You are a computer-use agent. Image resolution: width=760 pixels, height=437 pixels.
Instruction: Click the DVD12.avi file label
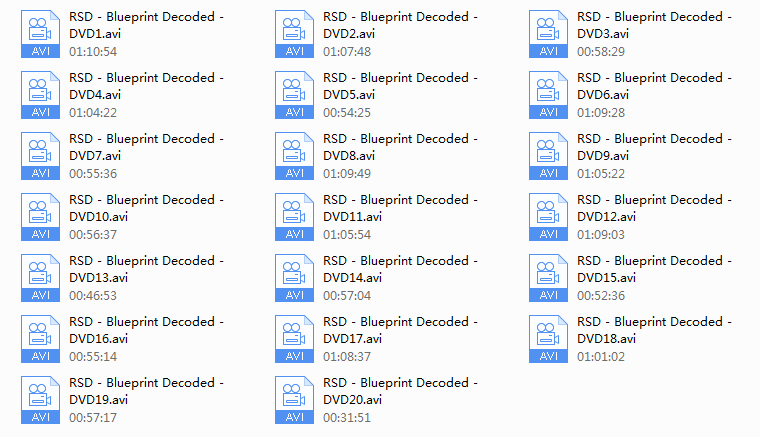654,208
